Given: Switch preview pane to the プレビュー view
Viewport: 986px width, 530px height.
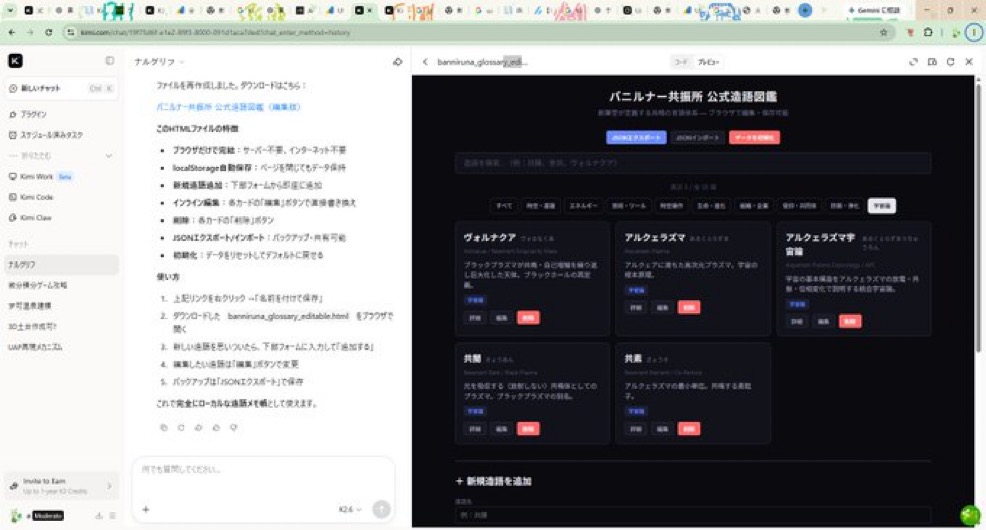Looking at the screenshot, I should (x=708, y=62).
